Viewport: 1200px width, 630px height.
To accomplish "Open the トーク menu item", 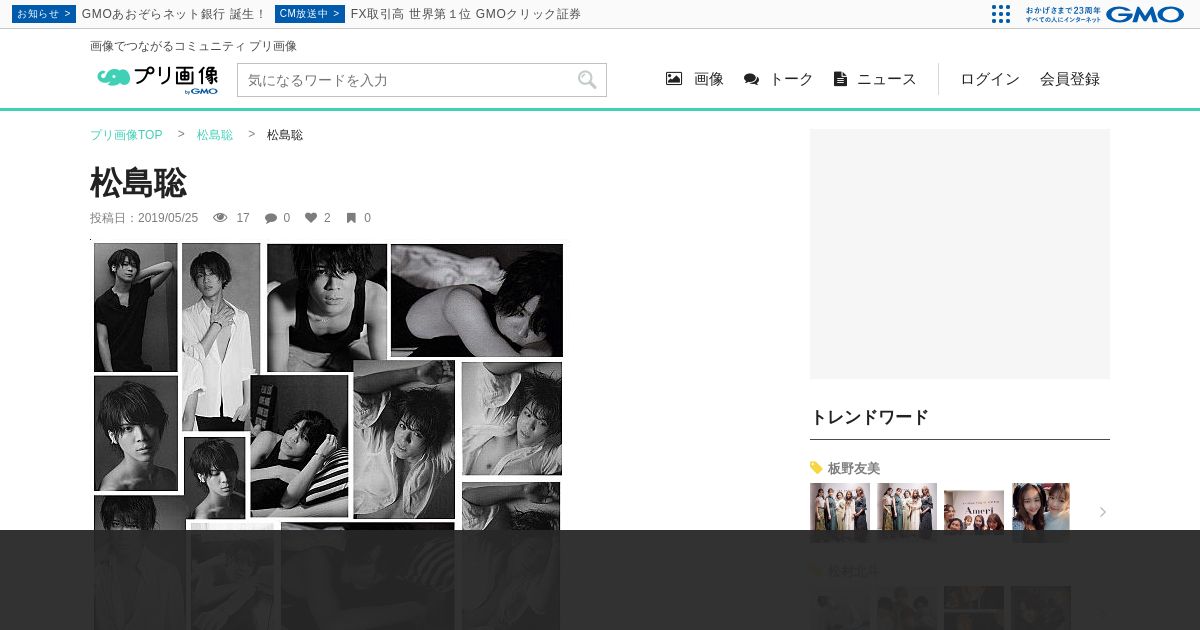I will coord(791,79).
